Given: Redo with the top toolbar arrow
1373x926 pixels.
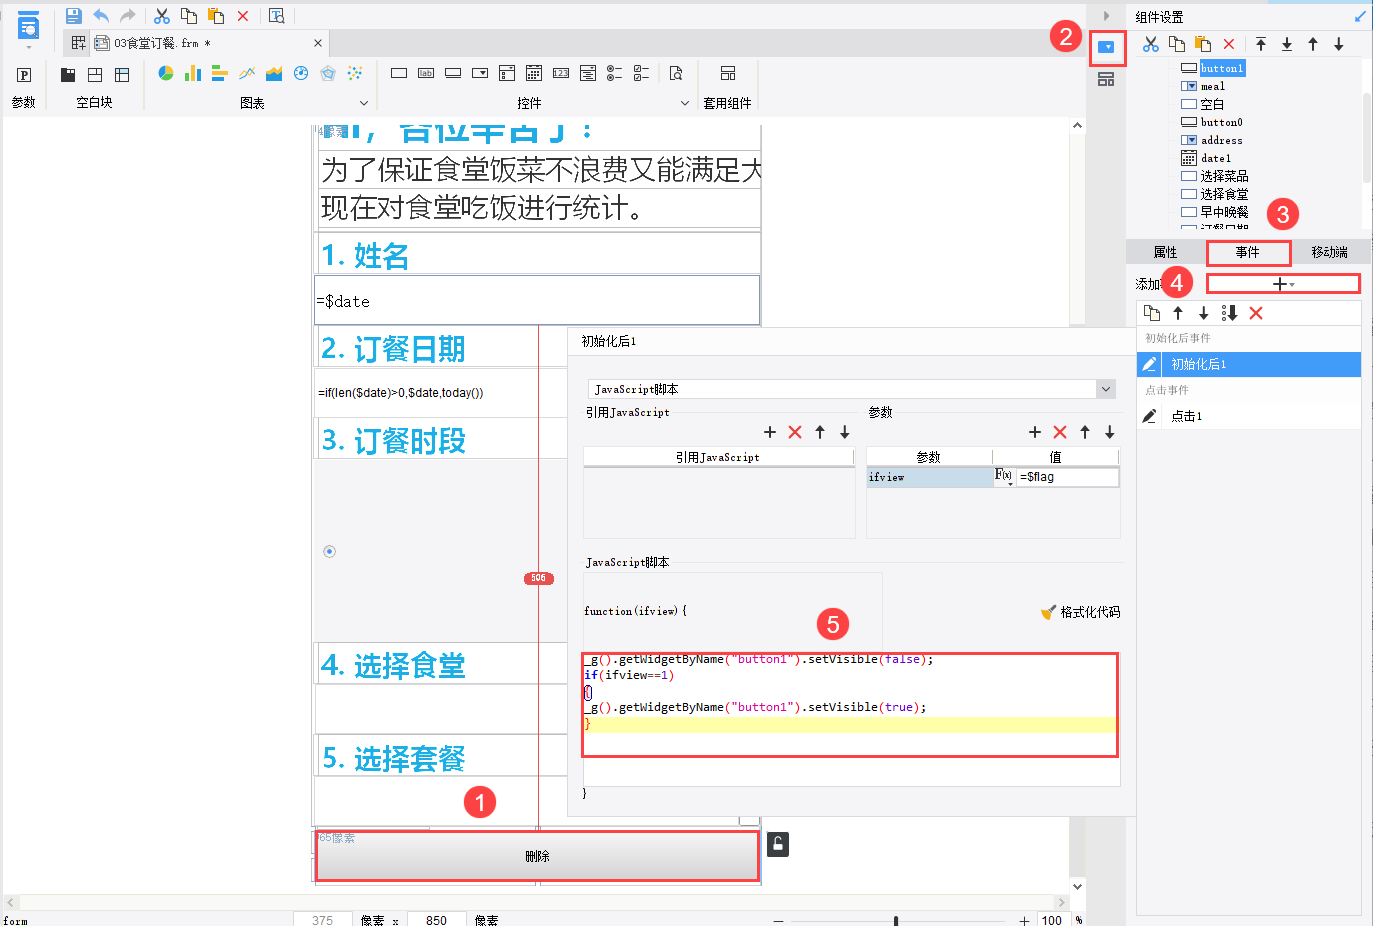Looking at the screenshot, I should point(128,16).
